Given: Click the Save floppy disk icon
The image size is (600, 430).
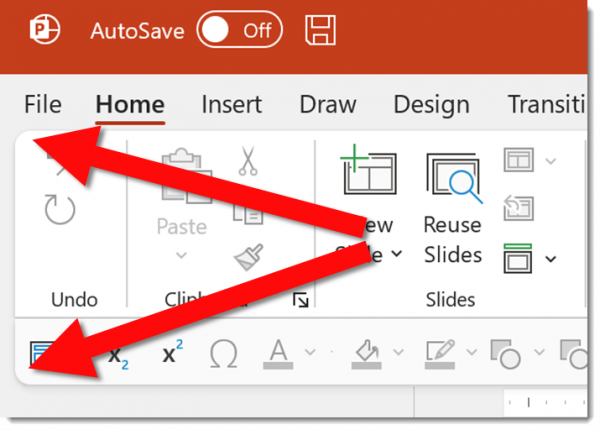Looking at the screenshot, I should [319, 30].
